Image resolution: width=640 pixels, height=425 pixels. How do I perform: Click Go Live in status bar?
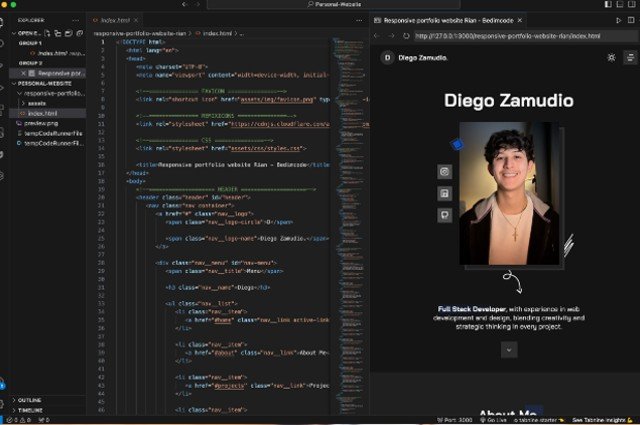(493, 420)
